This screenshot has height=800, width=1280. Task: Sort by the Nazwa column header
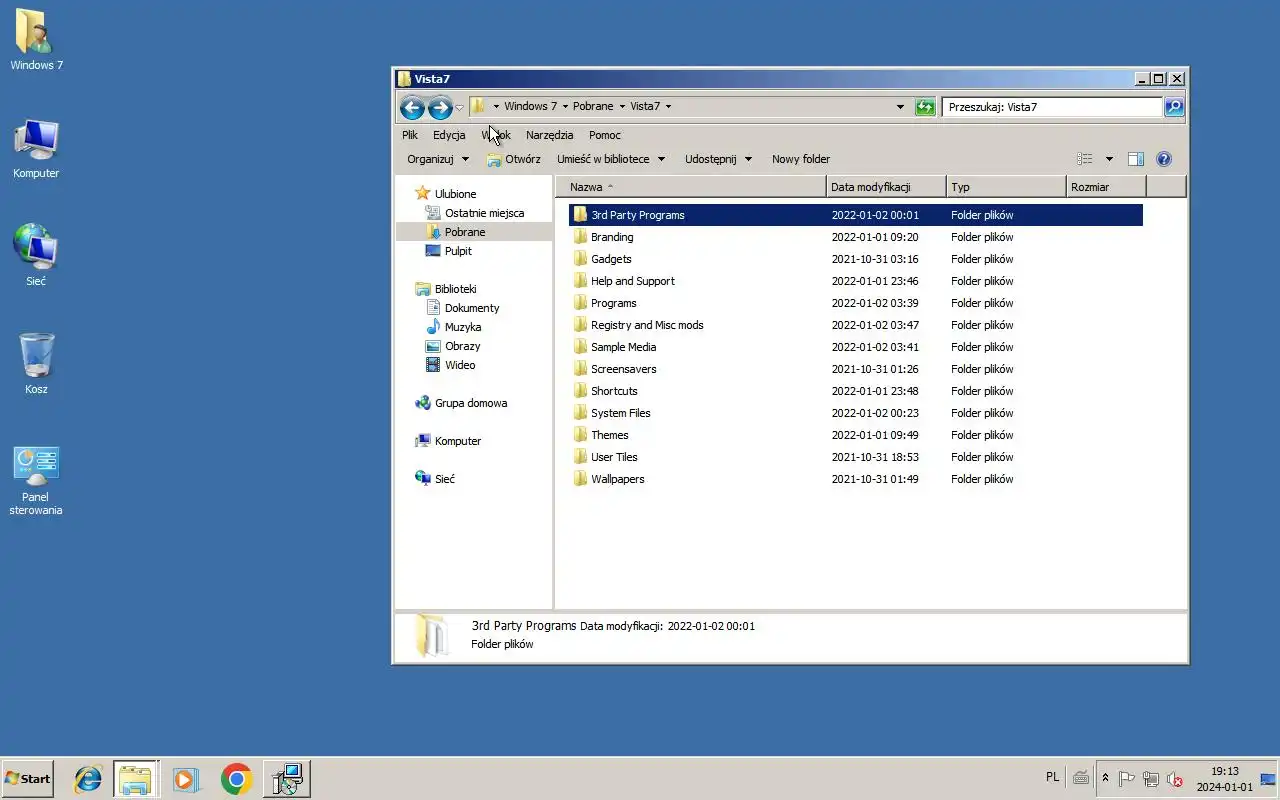[x=691, y=187]
